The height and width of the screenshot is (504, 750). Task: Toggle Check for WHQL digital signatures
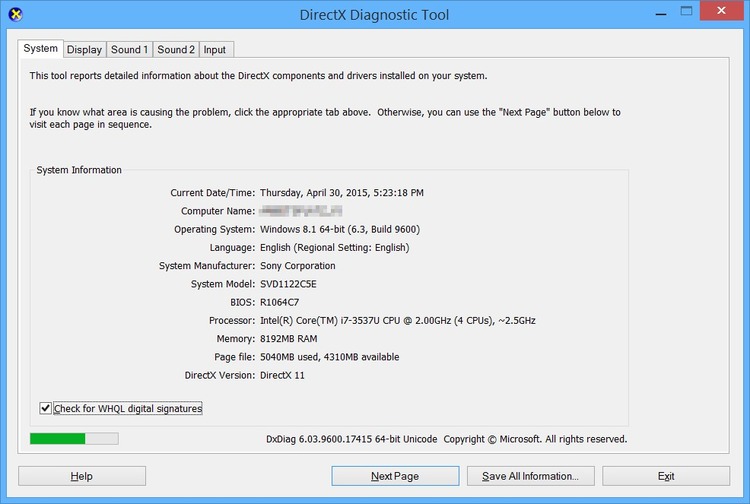[45, 408]
